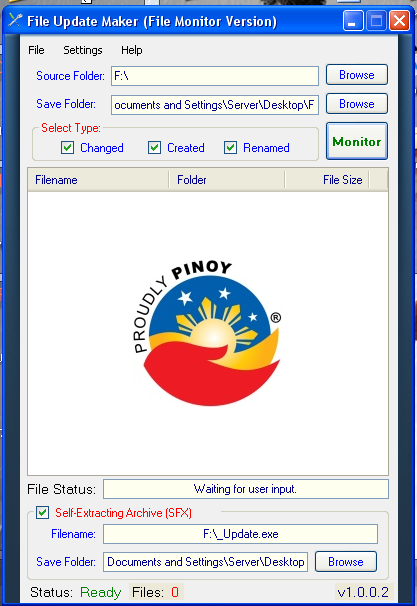Toggle the Changed checkbox
417x606 pixels.
[x=68, y=148]
